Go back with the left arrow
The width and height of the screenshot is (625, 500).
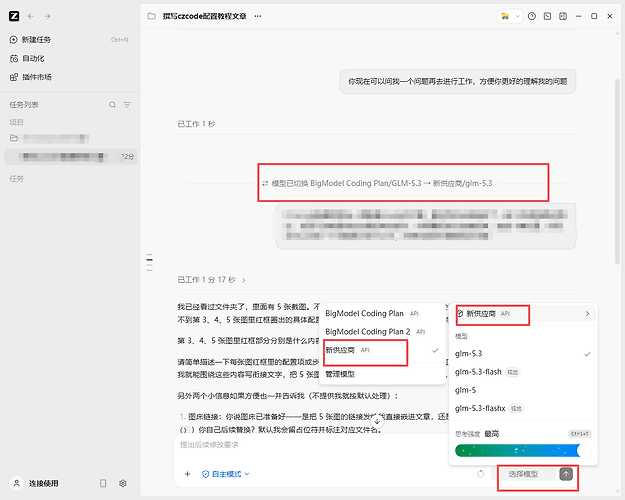(x=31, y=16)
